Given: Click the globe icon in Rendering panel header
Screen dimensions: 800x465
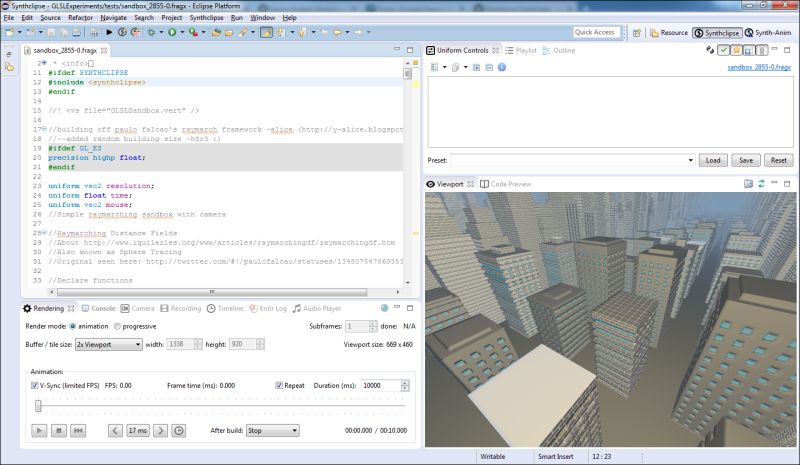Looking at the screenshot, I should pos(384,308).
